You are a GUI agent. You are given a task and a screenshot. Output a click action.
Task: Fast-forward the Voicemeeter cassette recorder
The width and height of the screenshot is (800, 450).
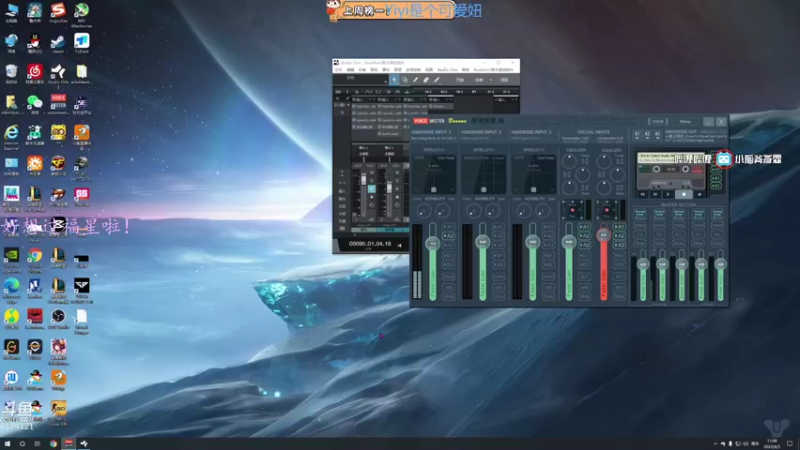coord(656,194)
